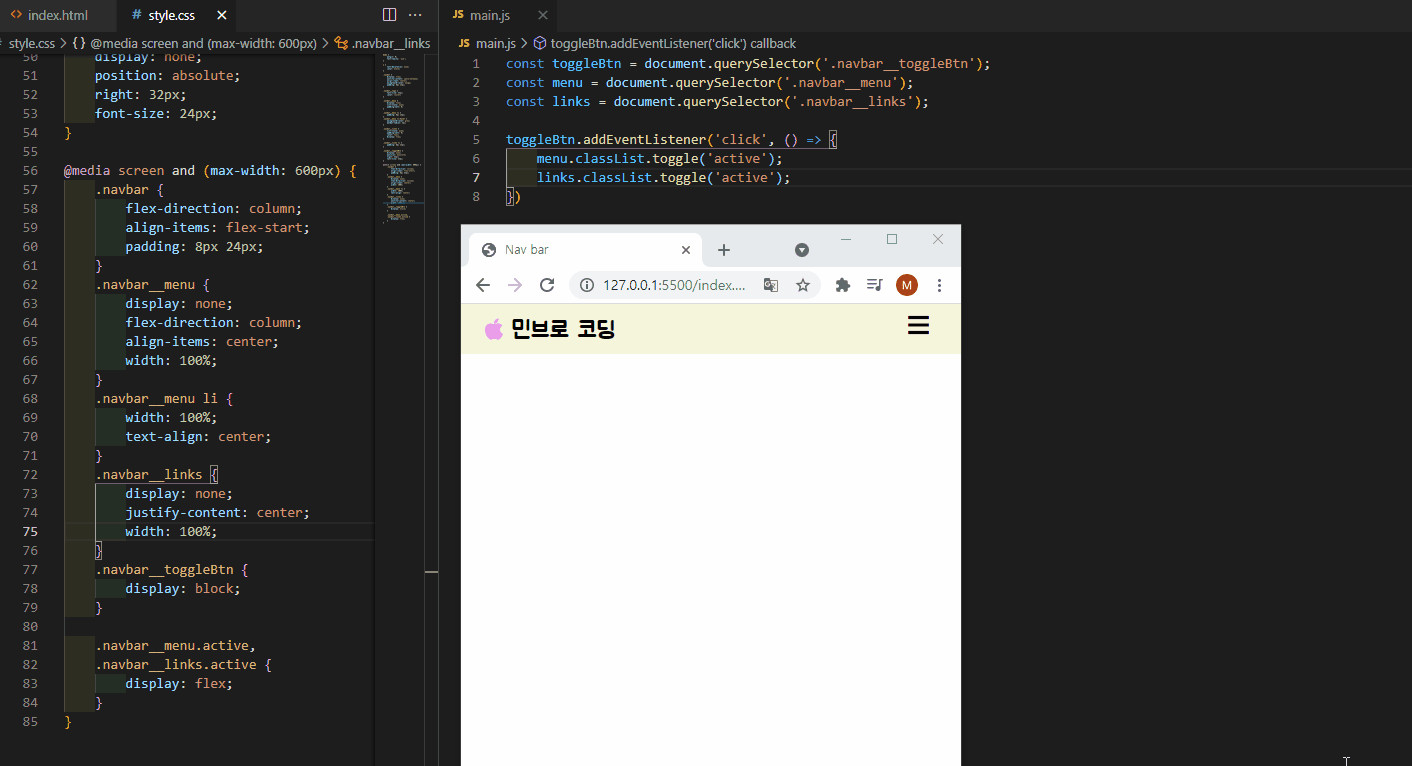Open the main.js breadcrumb

click(487, 43)
